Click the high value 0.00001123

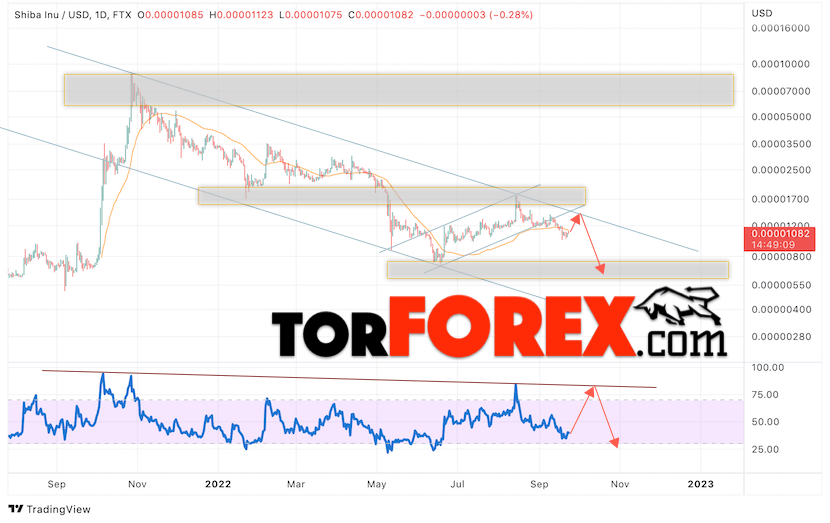tap(245, 15)
